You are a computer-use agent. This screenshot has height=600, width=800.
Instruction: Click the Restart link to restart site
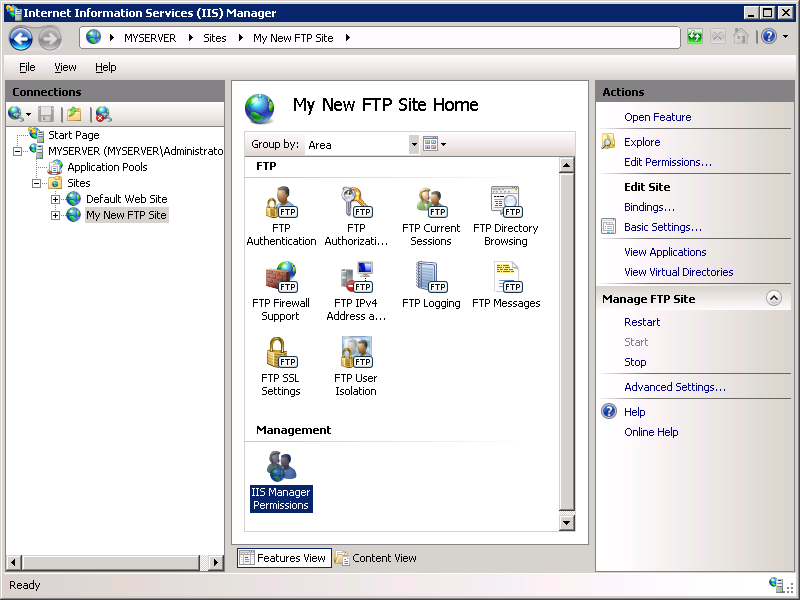point(642,322)
